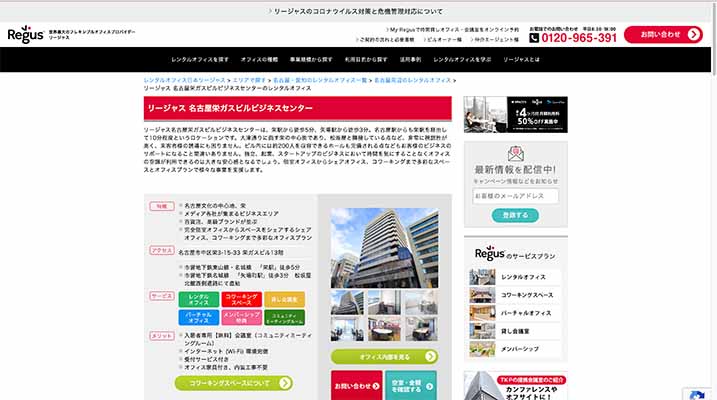Click the arrow icon on the オフィス内部を見る button
Image resolution: width=717 pixels, height=400 pixels.
[x=430, y=357]
